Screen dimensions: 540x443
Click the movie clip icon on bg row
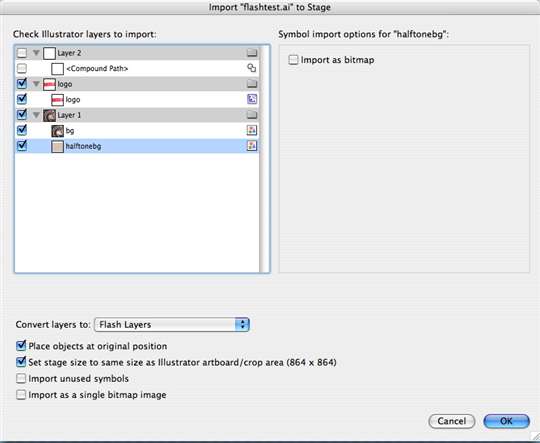point(252,130)
